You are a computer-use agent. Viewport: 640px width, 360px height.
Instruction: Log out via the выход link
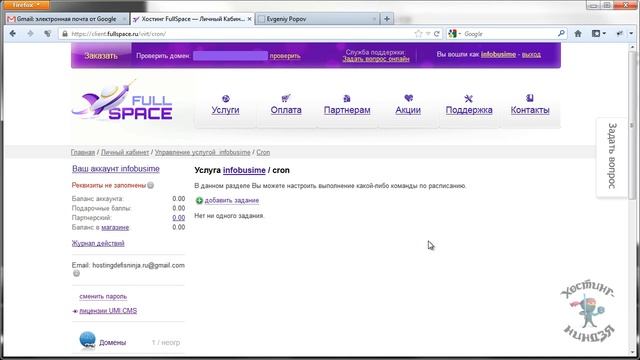[531, 54]
